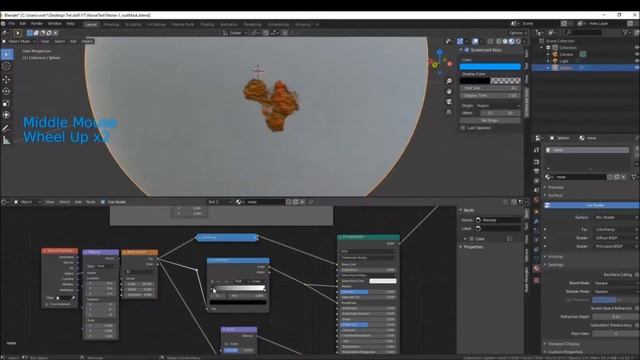Image resolution: width=640 pixels, height=360 pixels.
Task: Switch to the Shading workspace tab
Action: pos(207,24)
